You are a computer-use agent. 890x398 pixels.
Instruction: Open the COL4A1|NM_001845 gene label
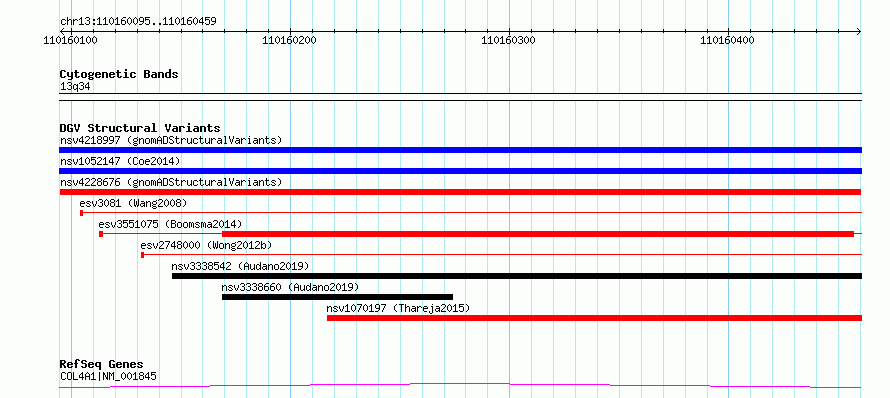coord(108,376)
